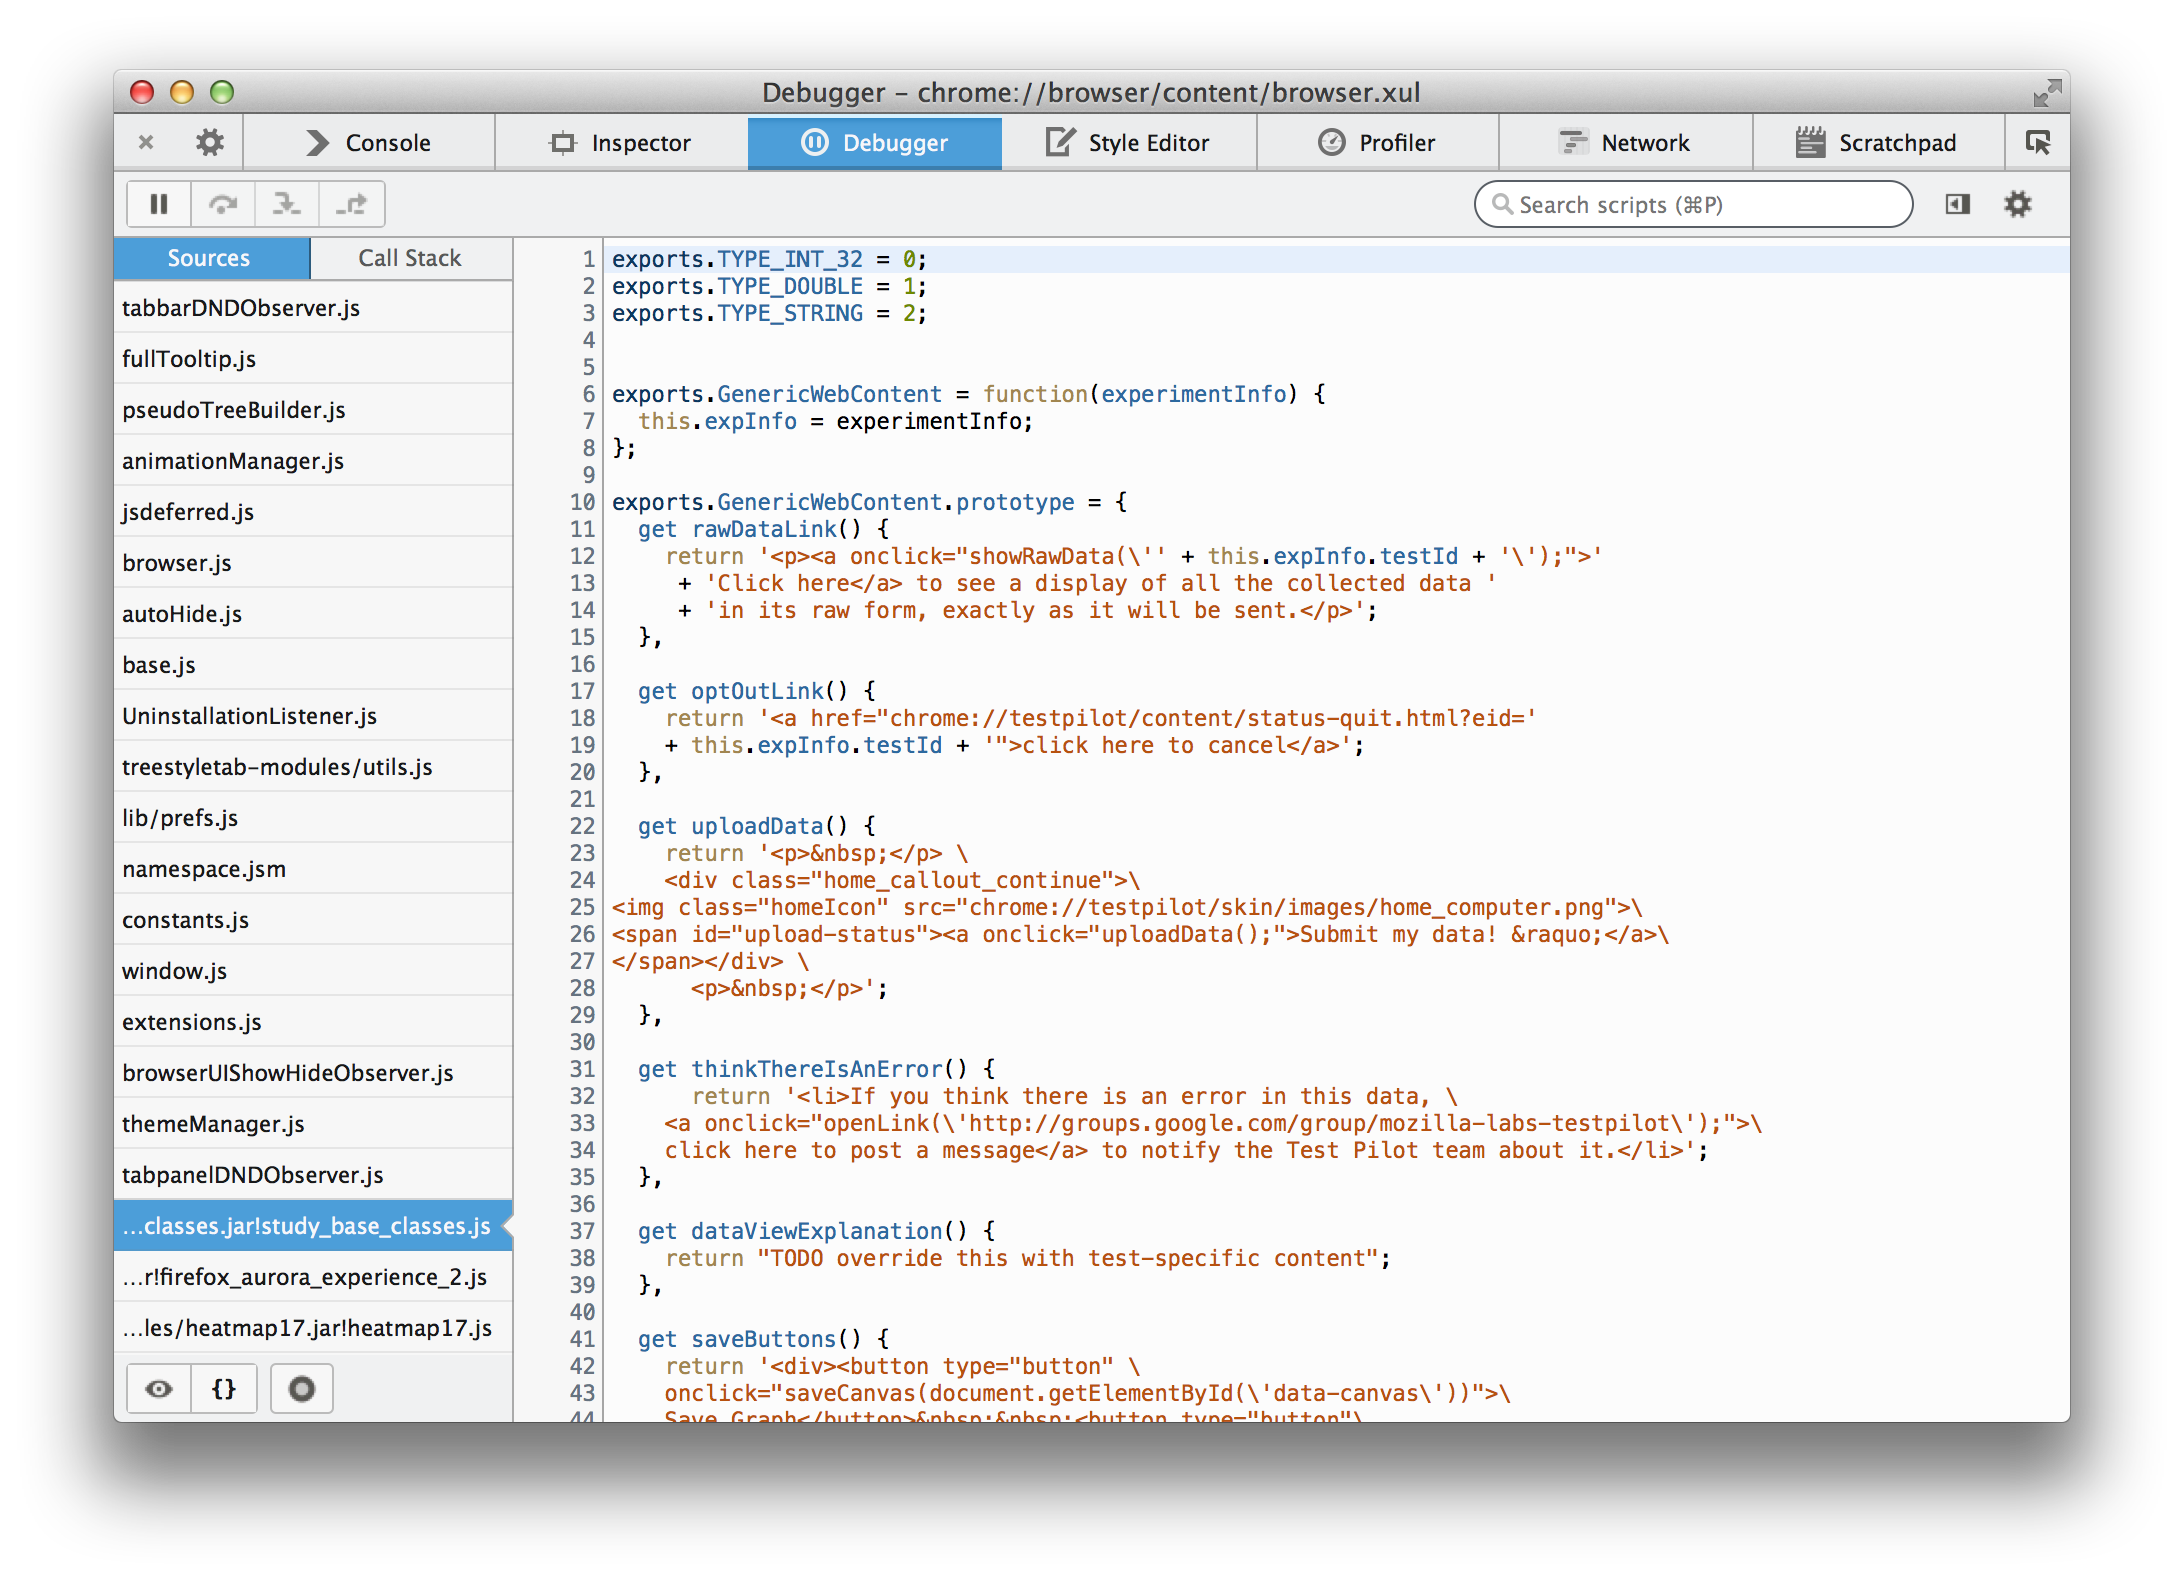Switch to the Network panel
The image size is (2184, 1580).
click(x=1625, y=142)
